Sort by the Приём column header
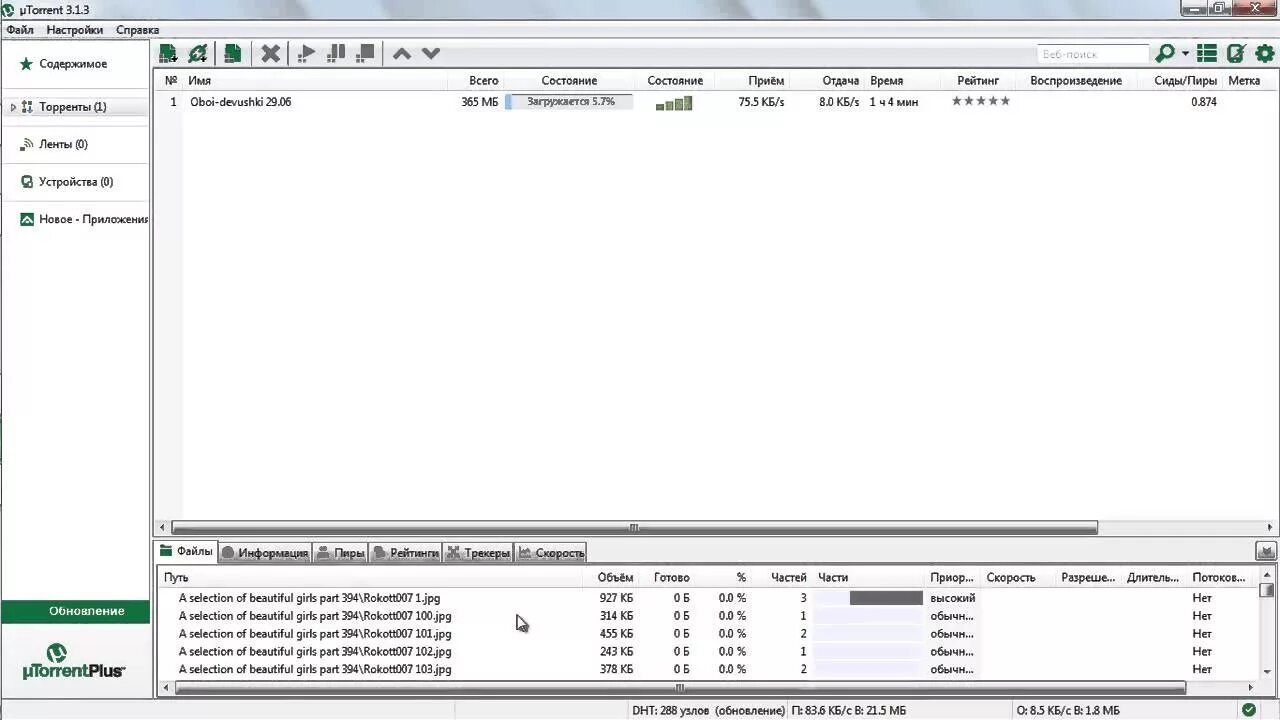 pyautogui.click(x=766, y=81)
